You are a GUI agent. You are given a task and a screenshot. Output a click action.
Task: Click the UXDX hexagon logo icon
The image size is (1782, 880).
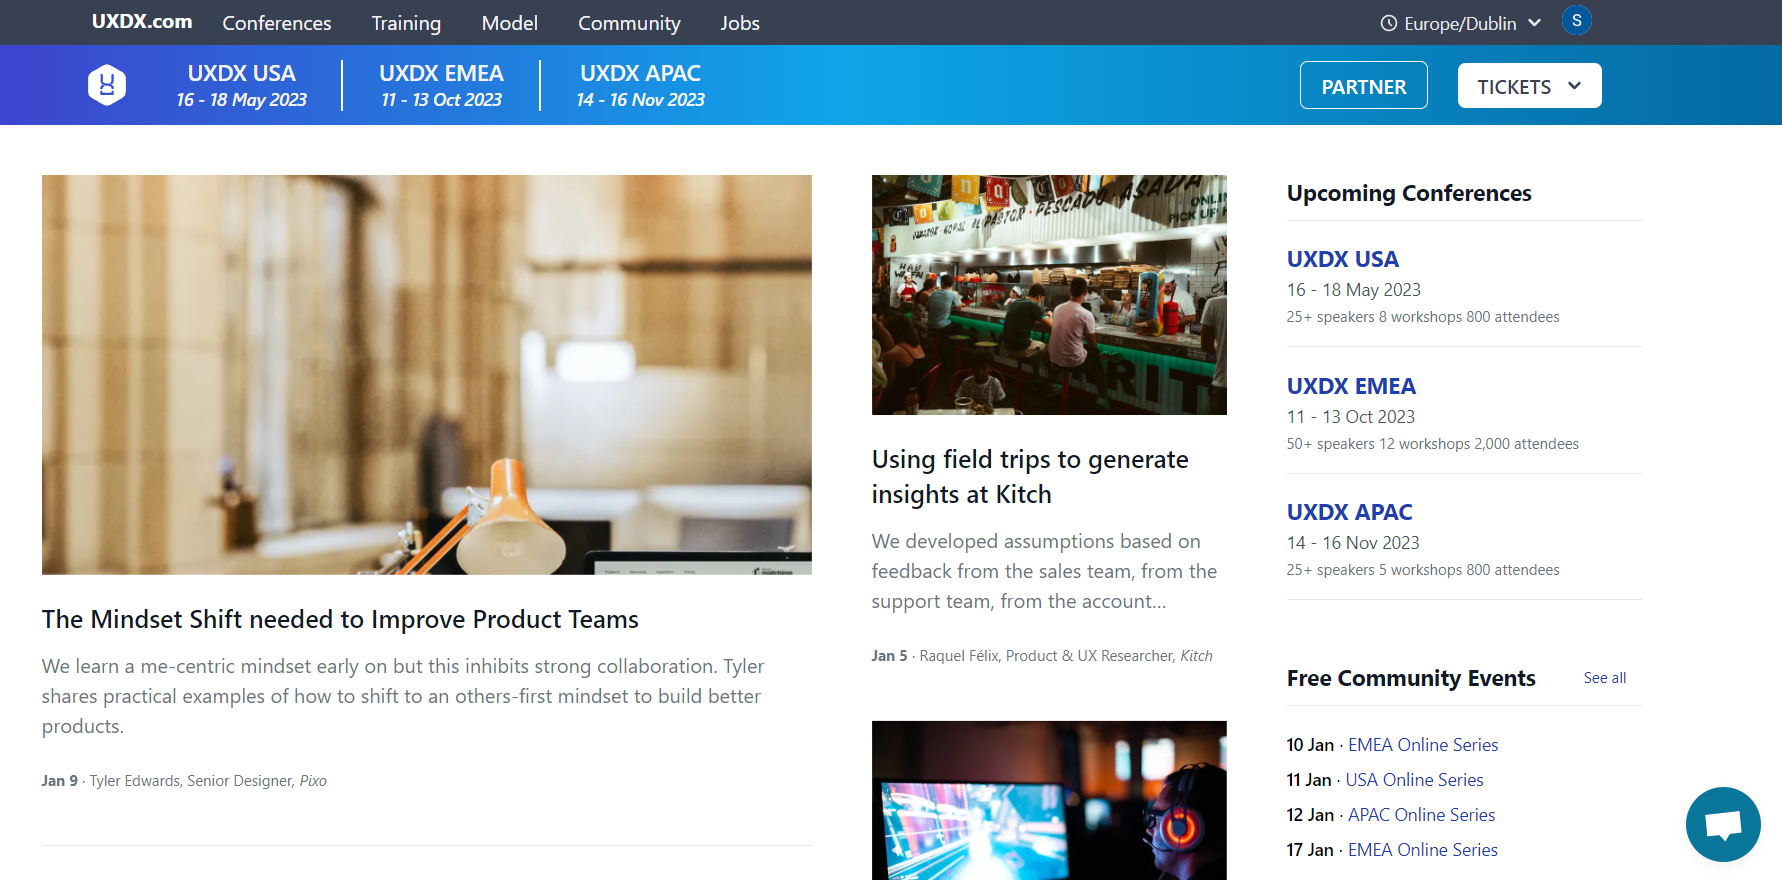tap(107, 85)
